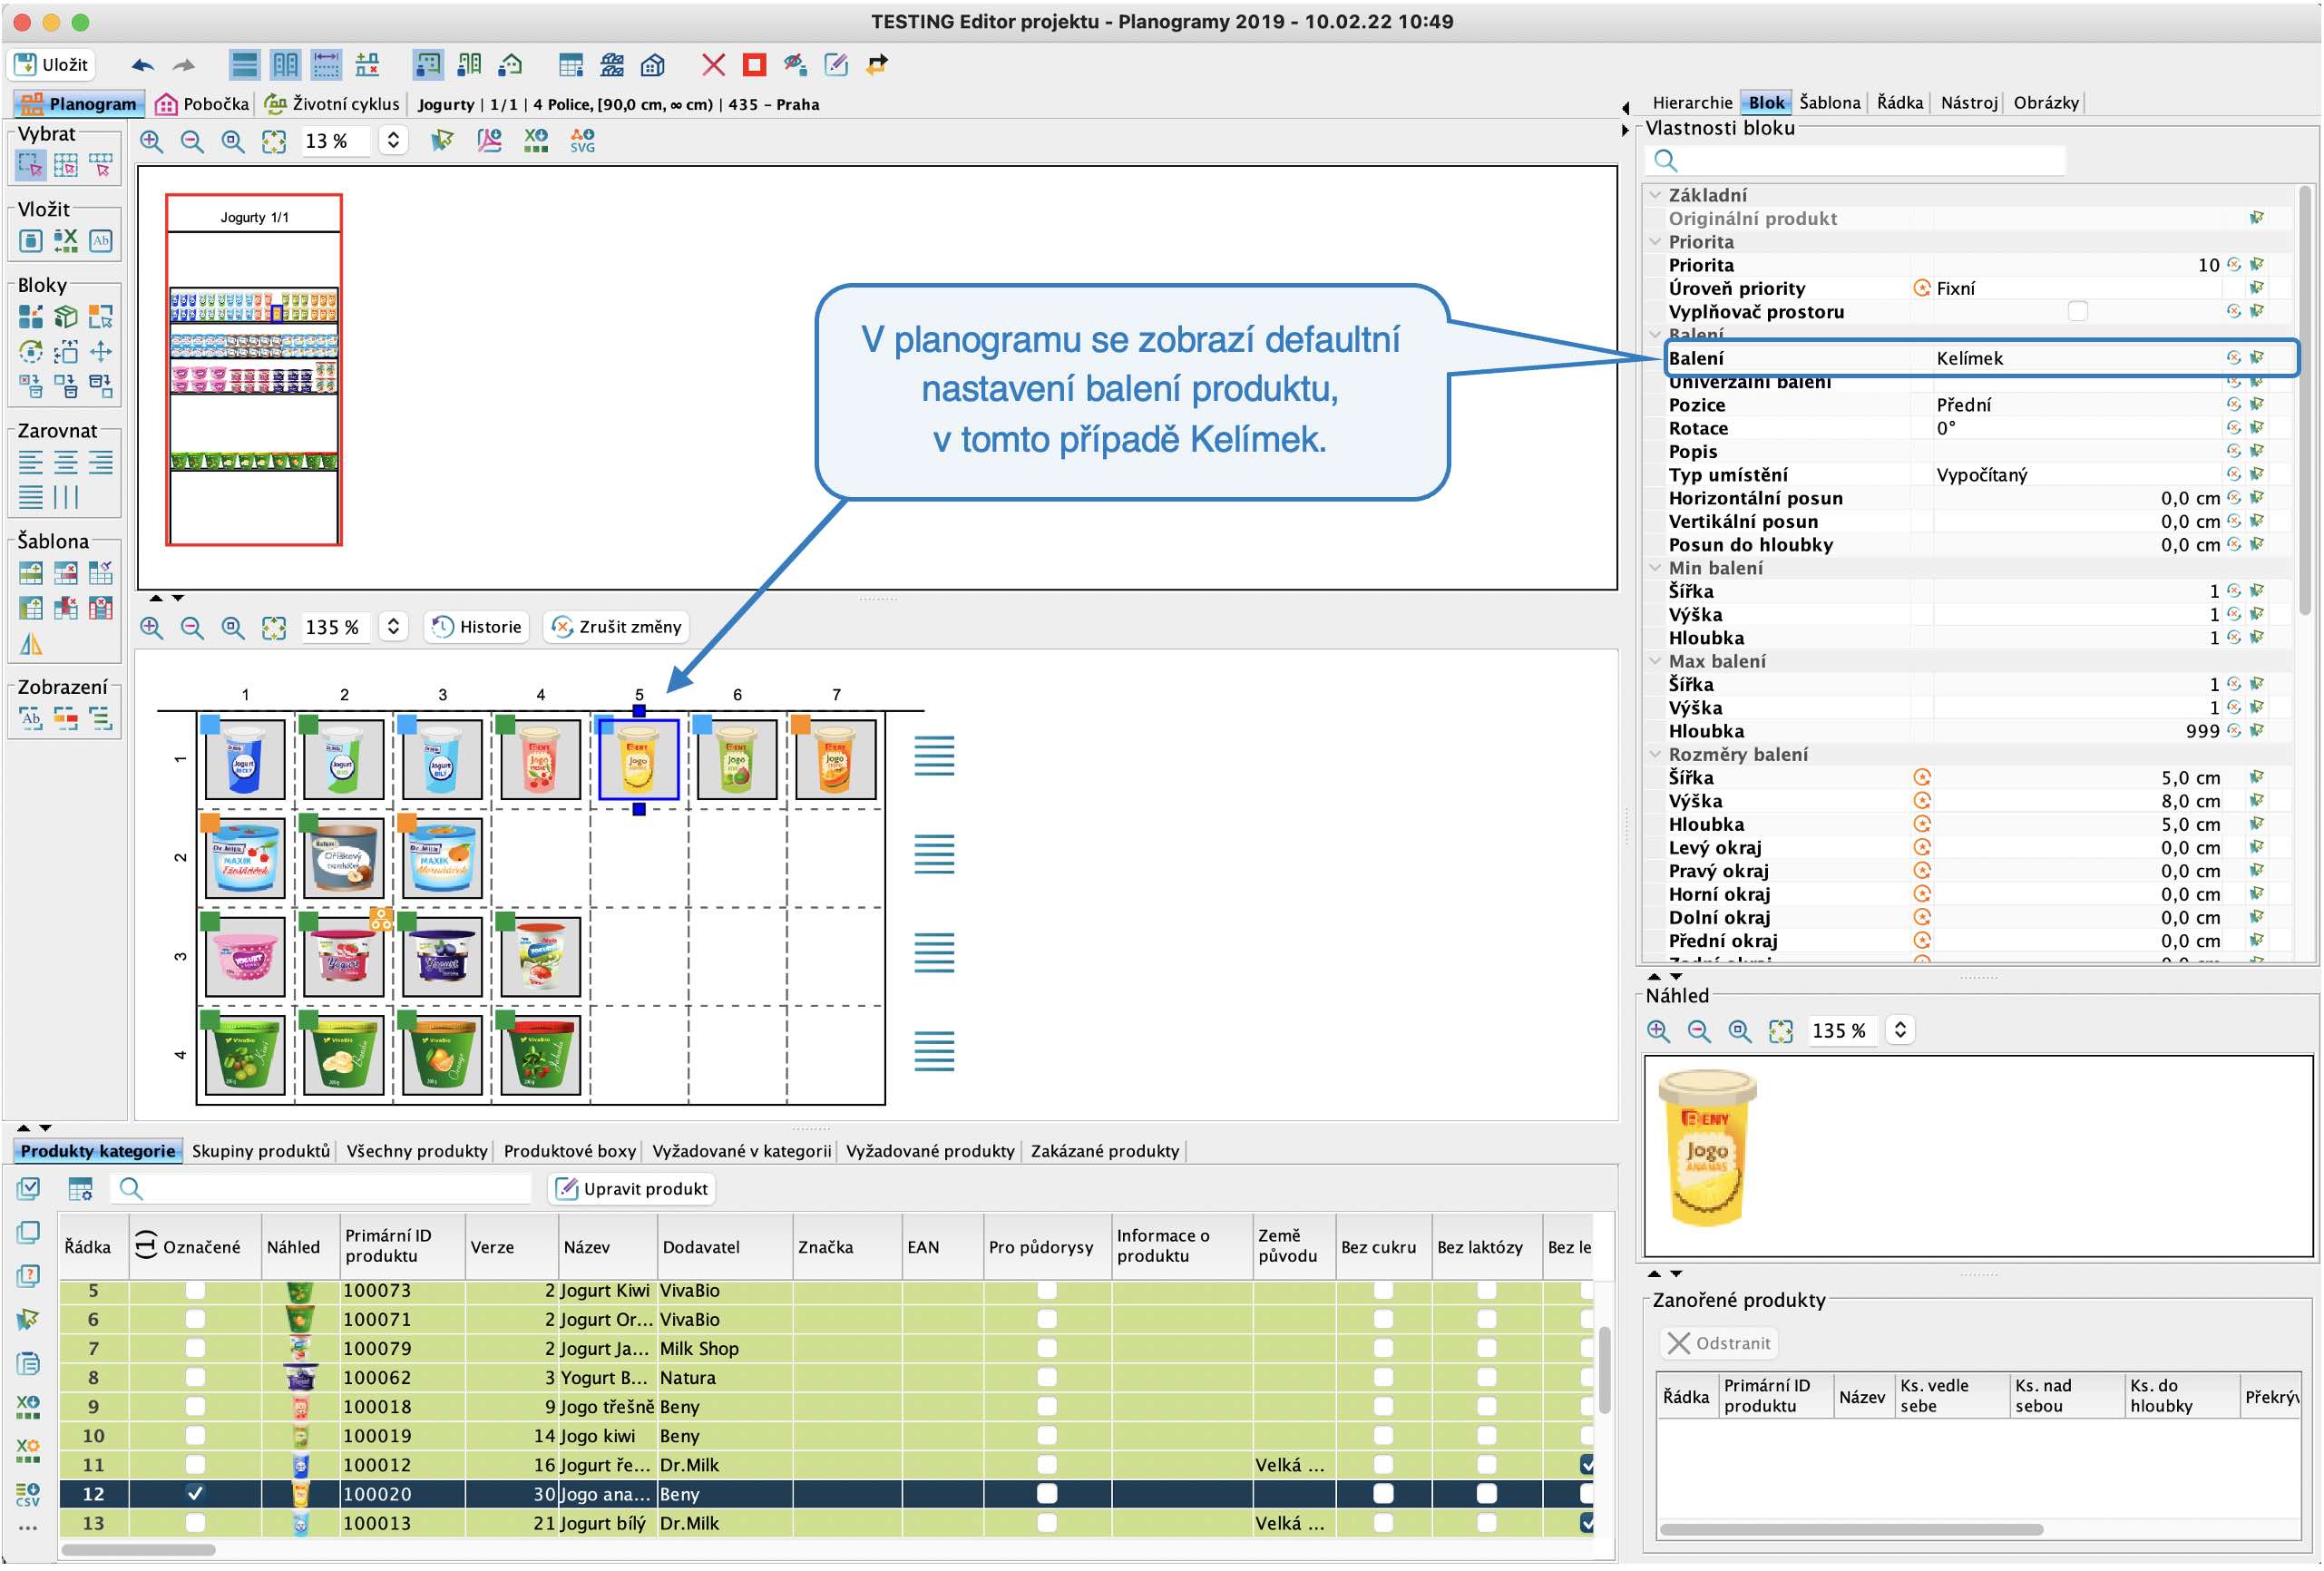
Task: Click the product table horizontal scrollbar
Action: click(138, 1549)
